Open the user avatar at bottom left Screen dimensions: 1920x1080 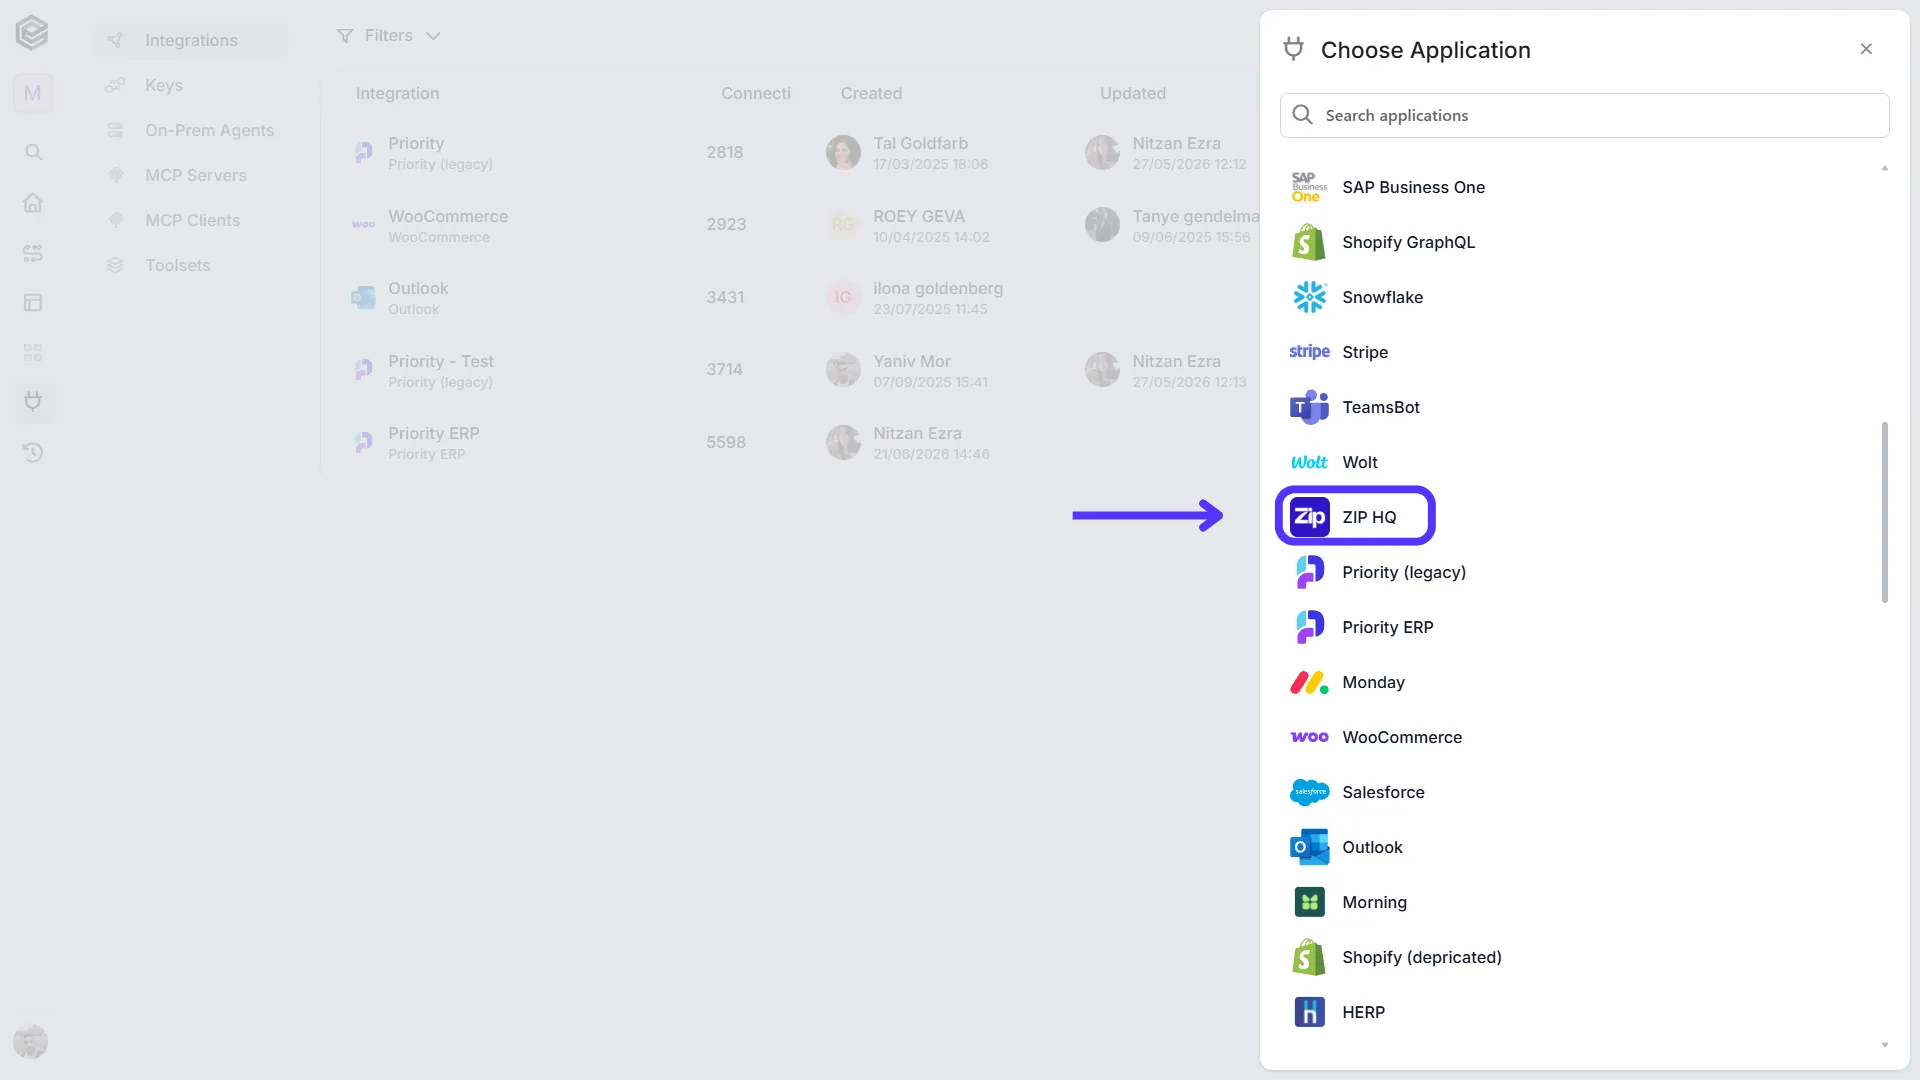click(x=31, y=1041)
